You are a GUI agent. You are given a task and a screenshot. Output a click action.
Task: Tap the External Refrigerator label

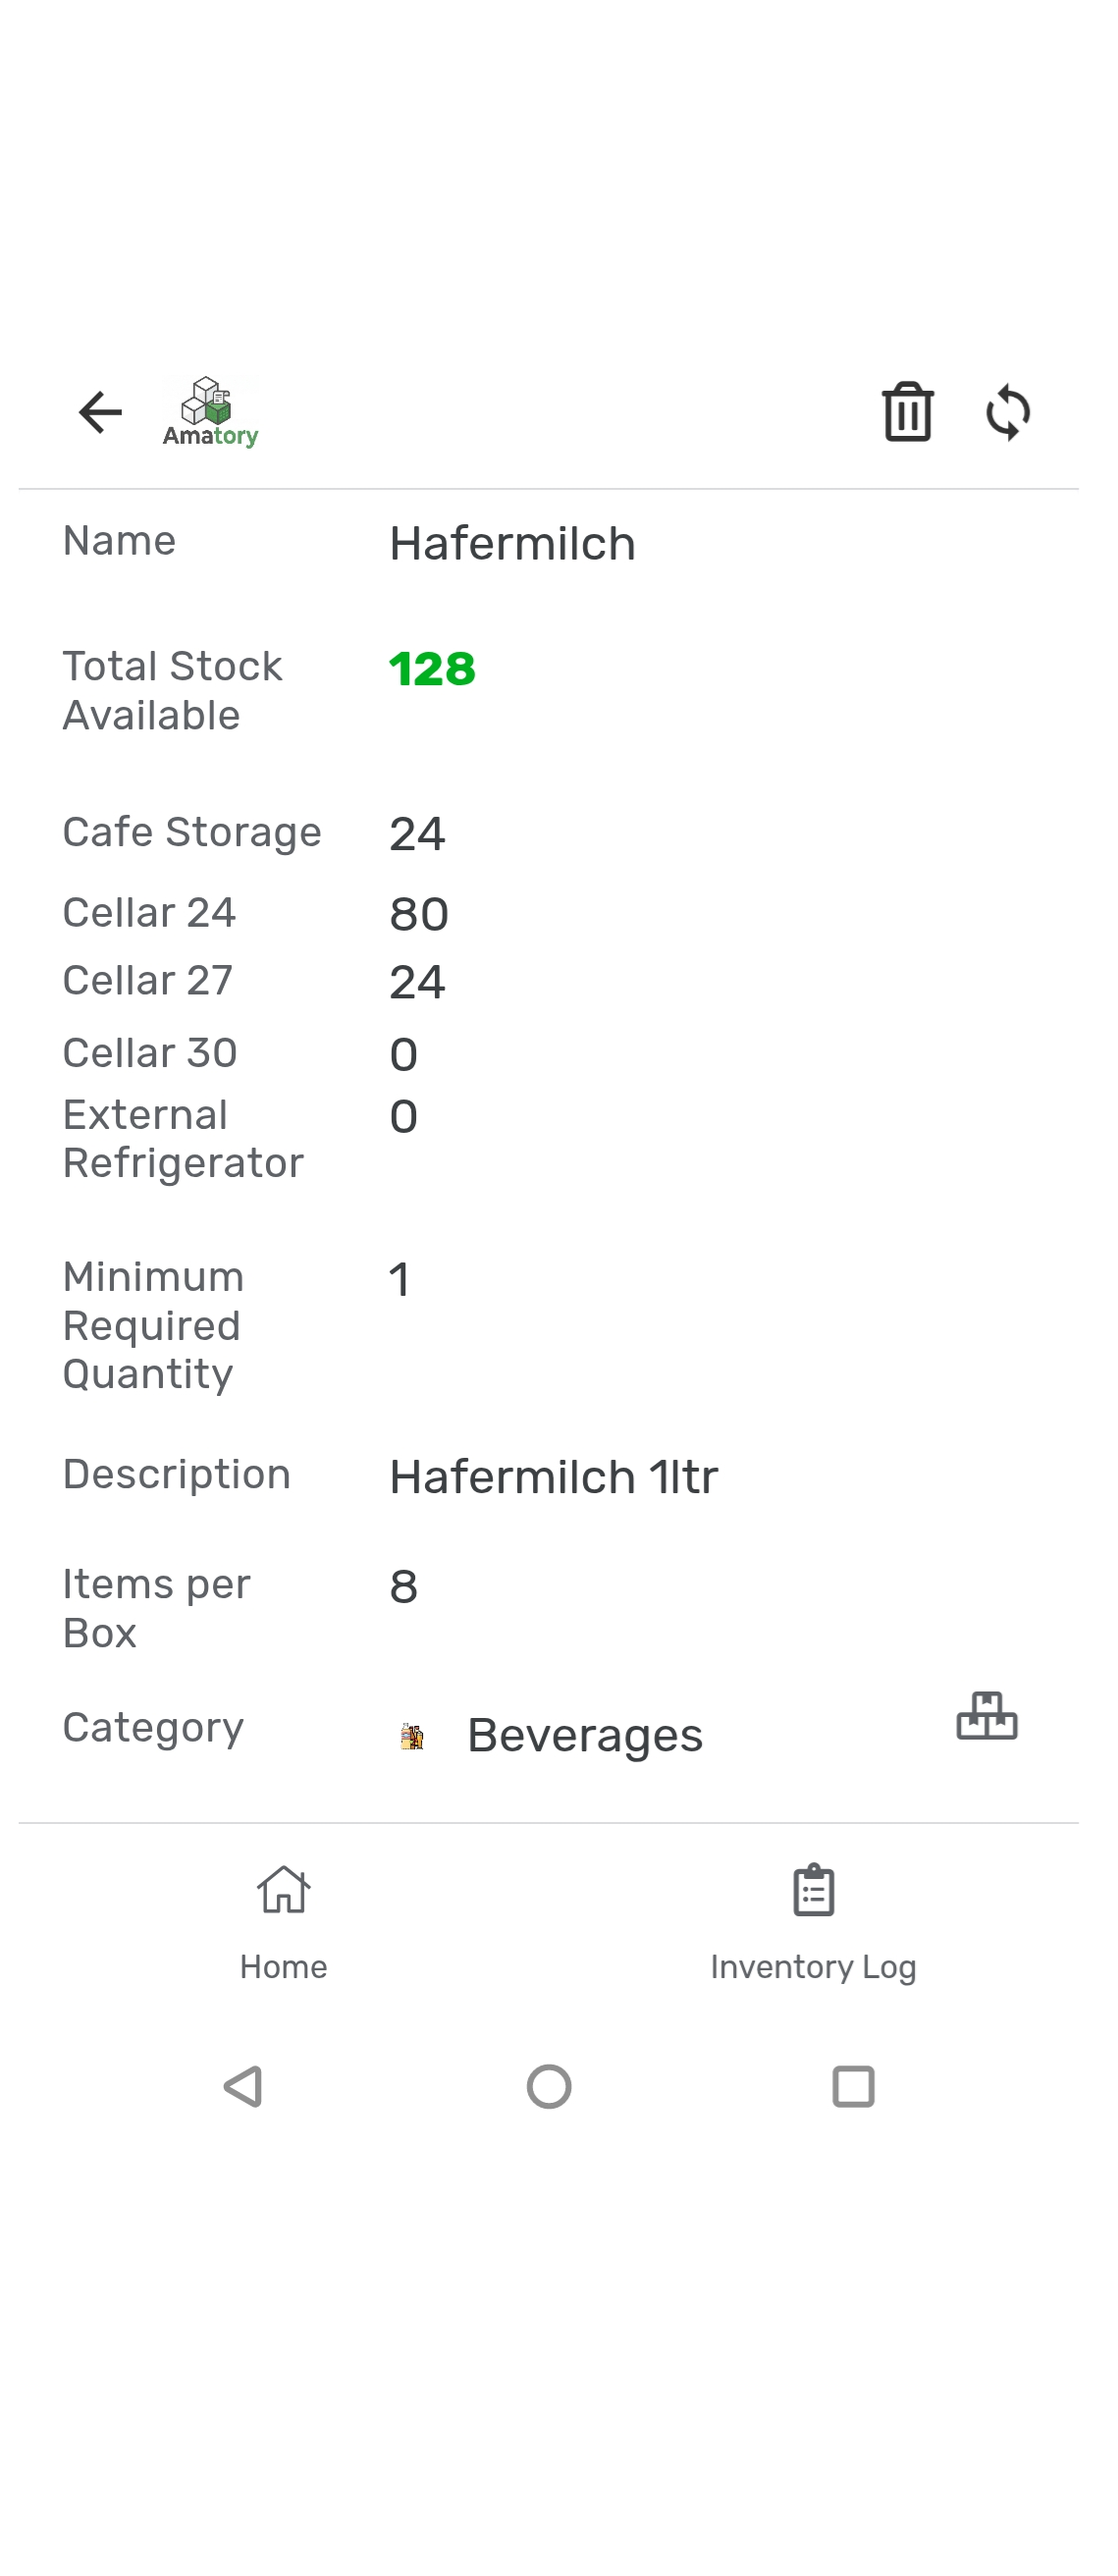coord(183,1138)
